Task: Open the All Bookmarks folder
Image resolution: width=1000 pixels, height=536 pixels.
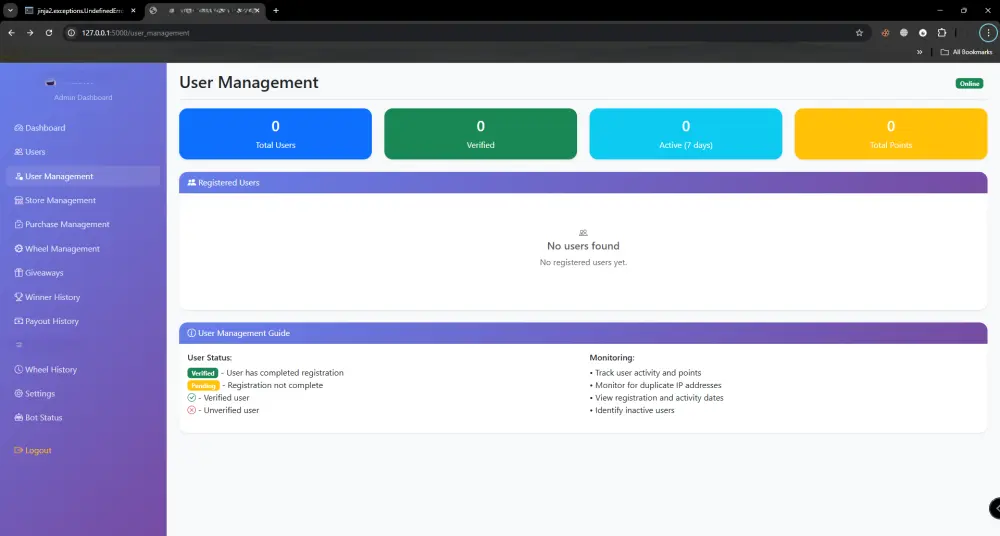Action: 966,52
